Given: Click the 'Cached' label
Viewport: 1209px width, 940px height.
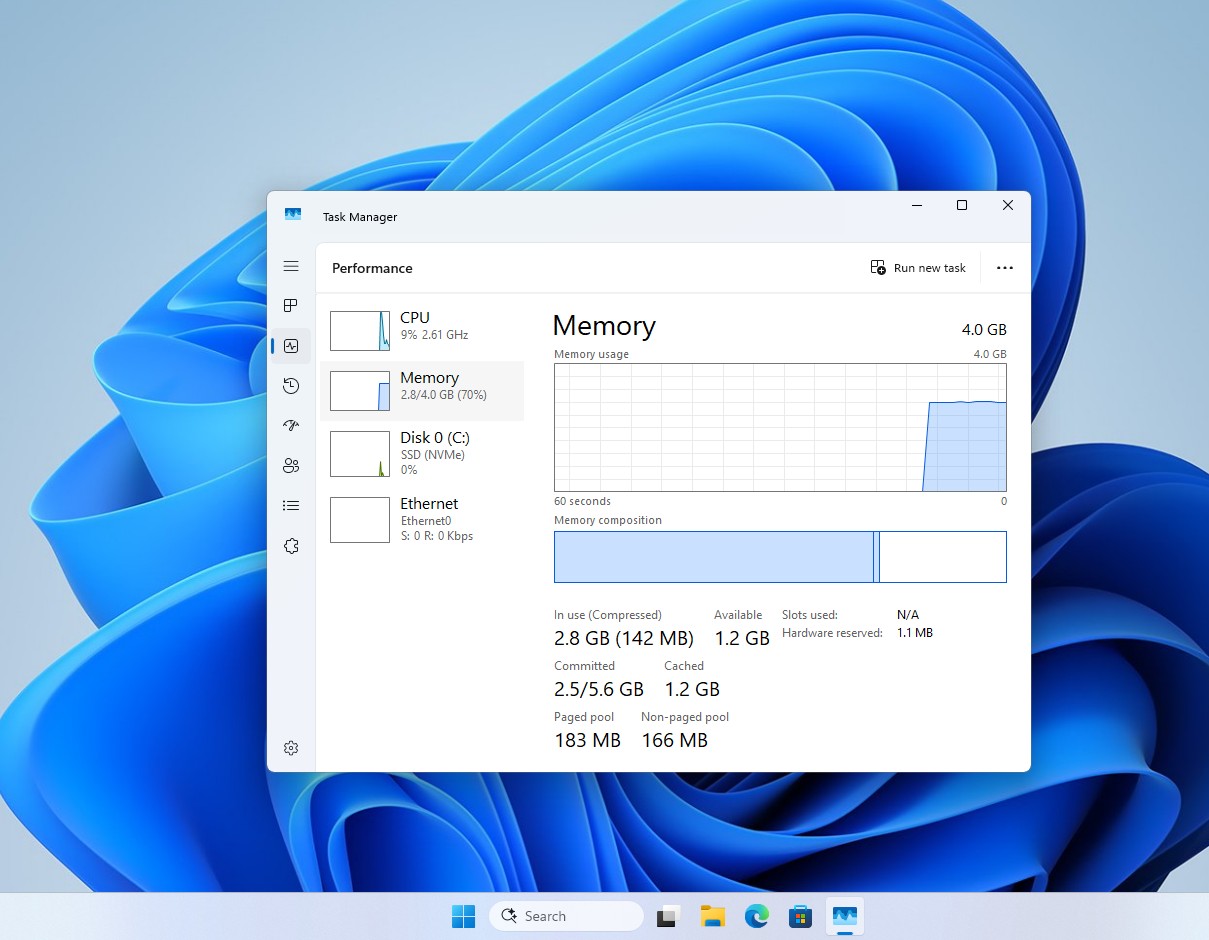Looking at the screenshot, I should pyautogui.click(x=684, y=666).
